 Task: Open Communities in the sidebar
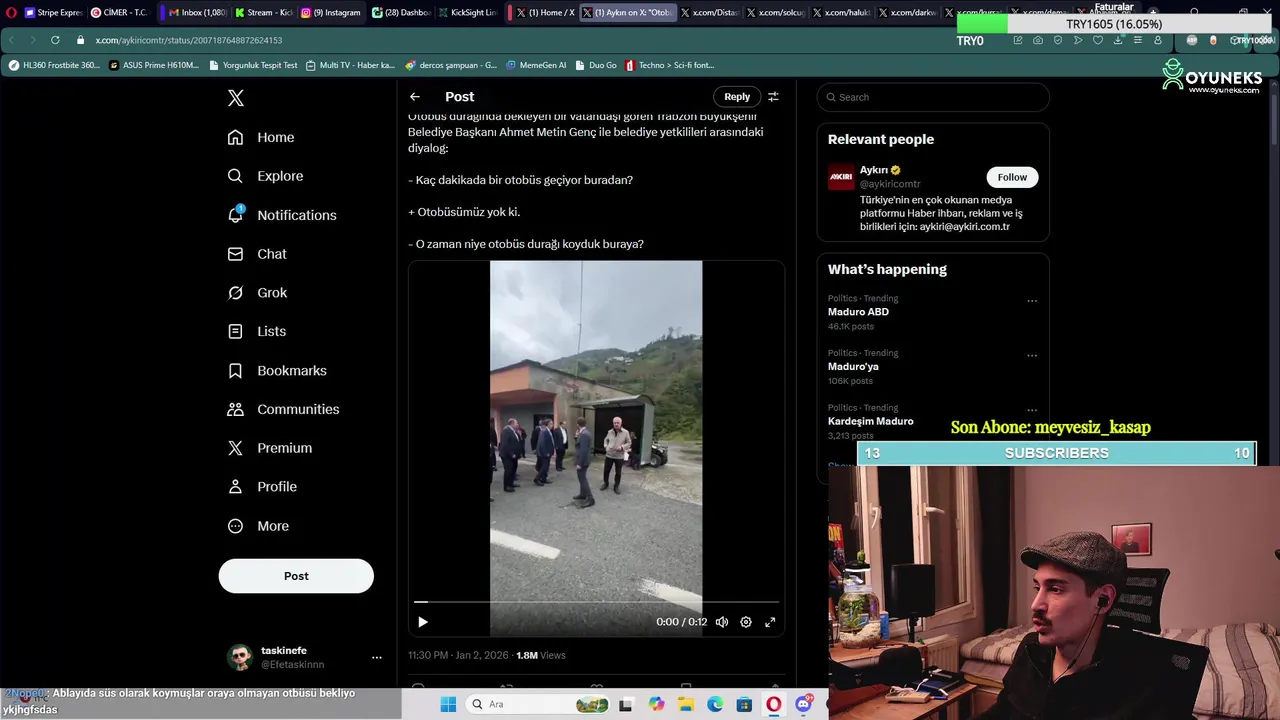[283, 409]
